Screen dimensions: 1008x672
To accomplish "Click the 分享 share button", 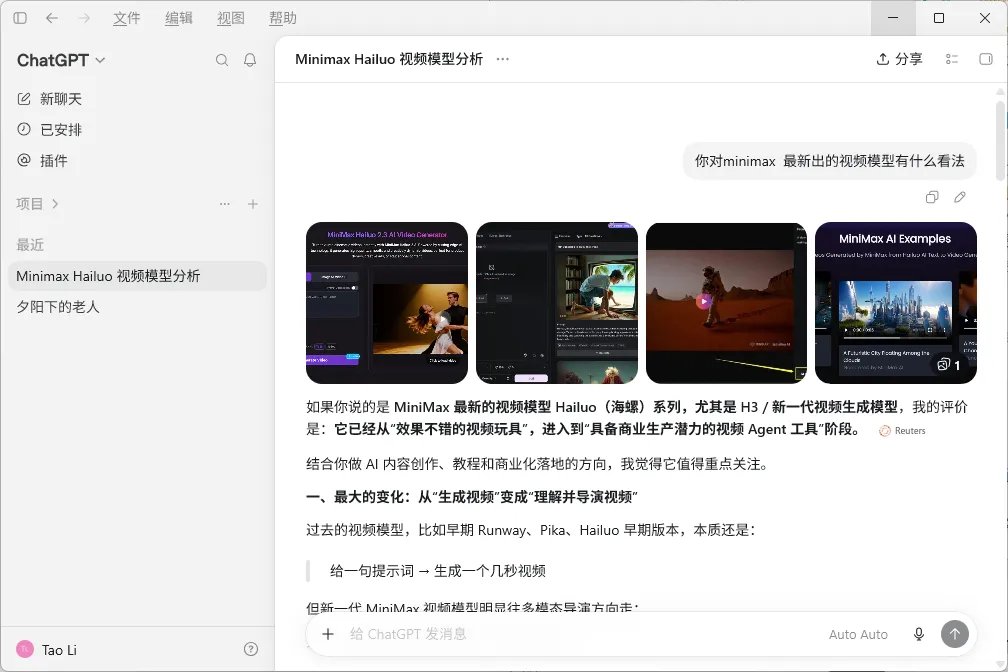I will (899, 59).
